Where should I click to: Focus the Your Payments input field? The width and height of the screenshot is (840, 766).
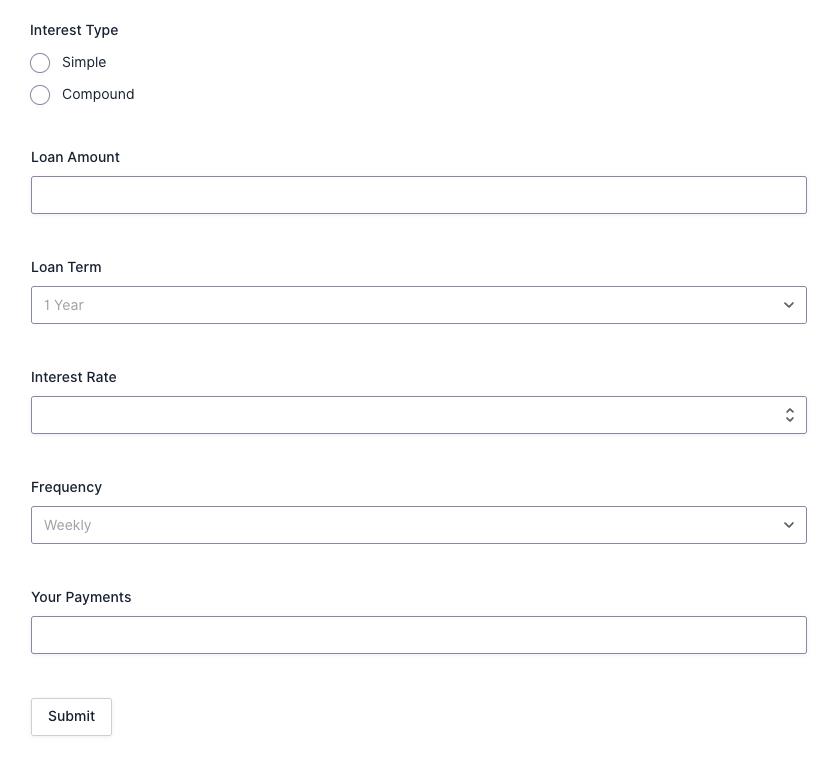coord(418,635)
